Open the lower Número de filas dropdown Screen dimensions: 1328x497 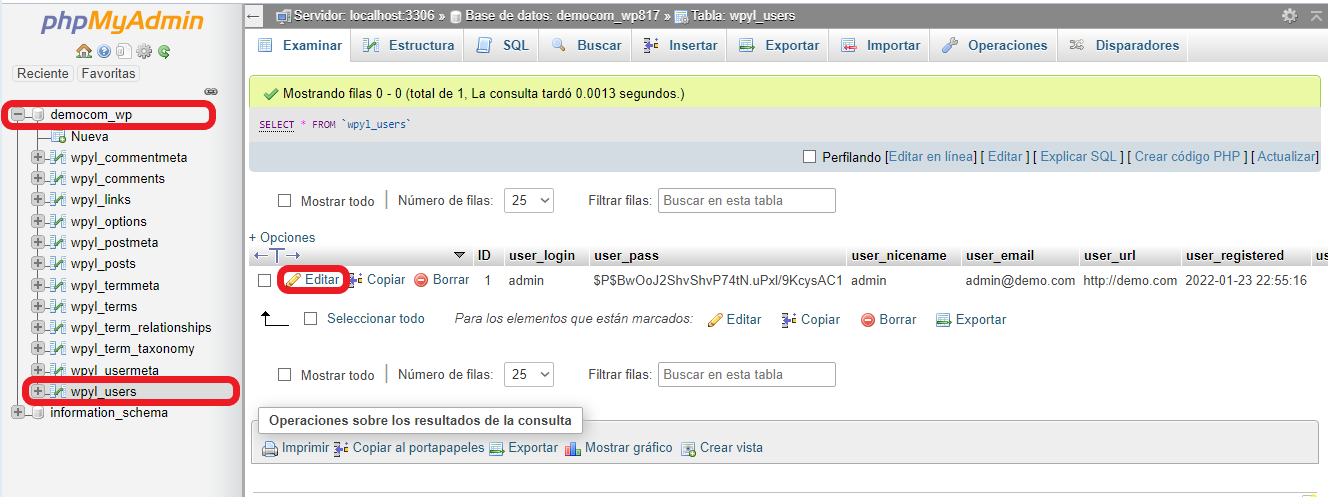point(529,375)
